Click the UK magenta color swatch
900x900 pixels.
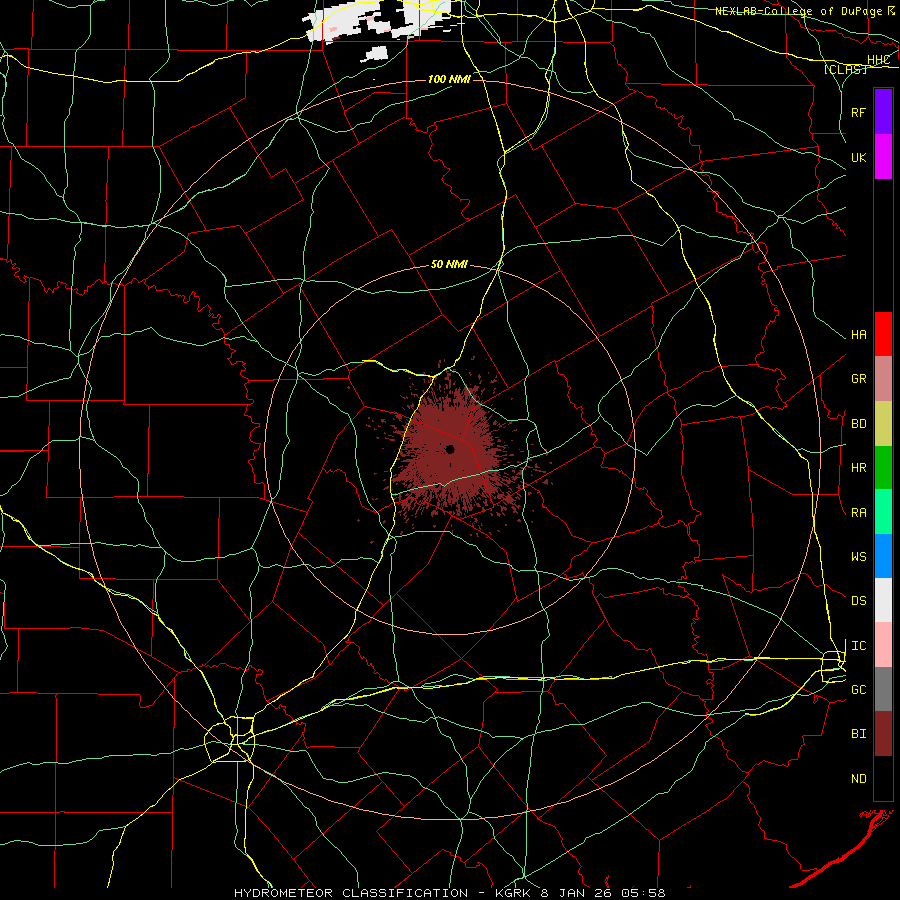tap(883, 157)
